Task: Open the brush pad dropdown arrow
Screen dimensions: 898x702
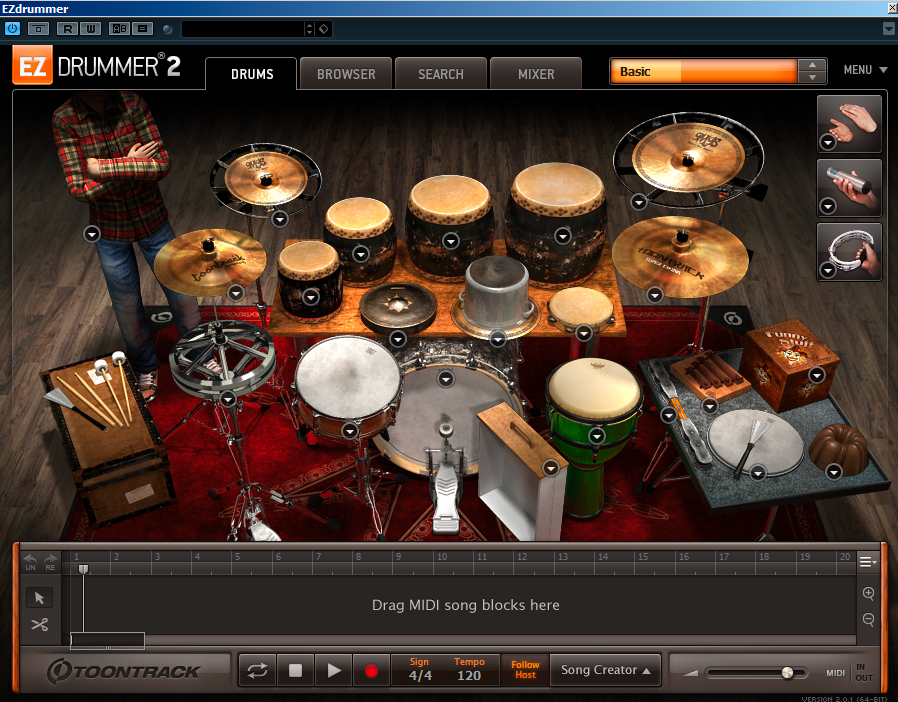Action: click(758, 473)
